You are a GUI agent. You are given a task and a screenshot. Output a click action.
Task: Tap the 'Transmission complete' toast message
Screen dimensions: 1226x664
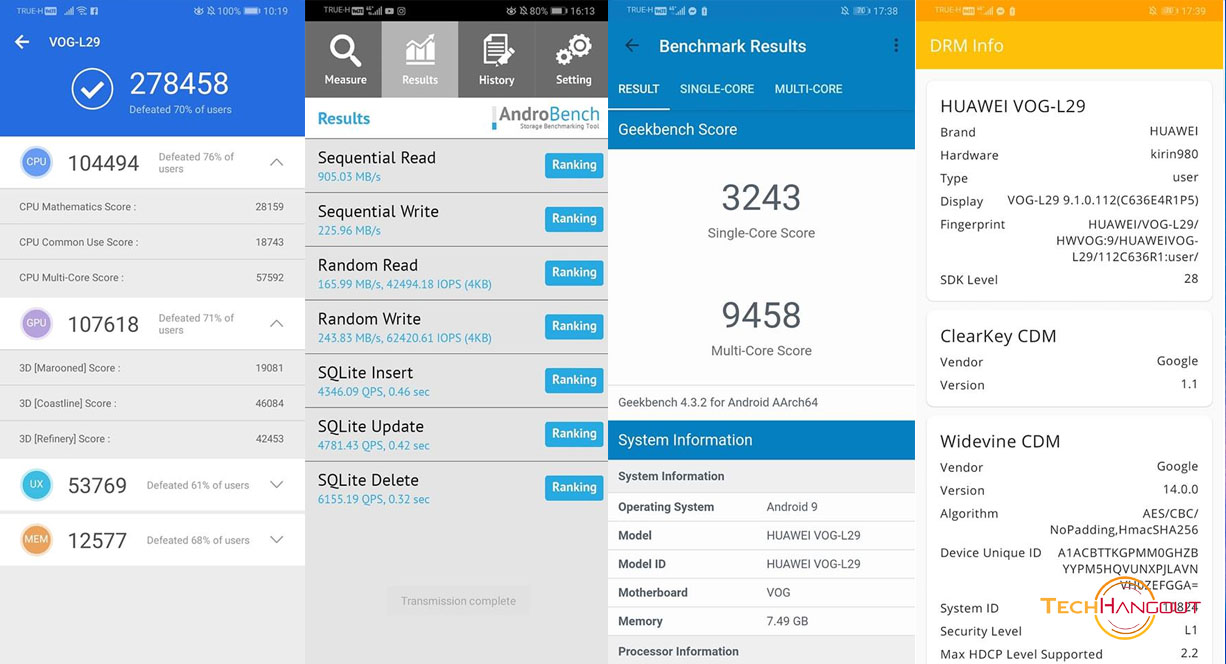coord(458,601)
